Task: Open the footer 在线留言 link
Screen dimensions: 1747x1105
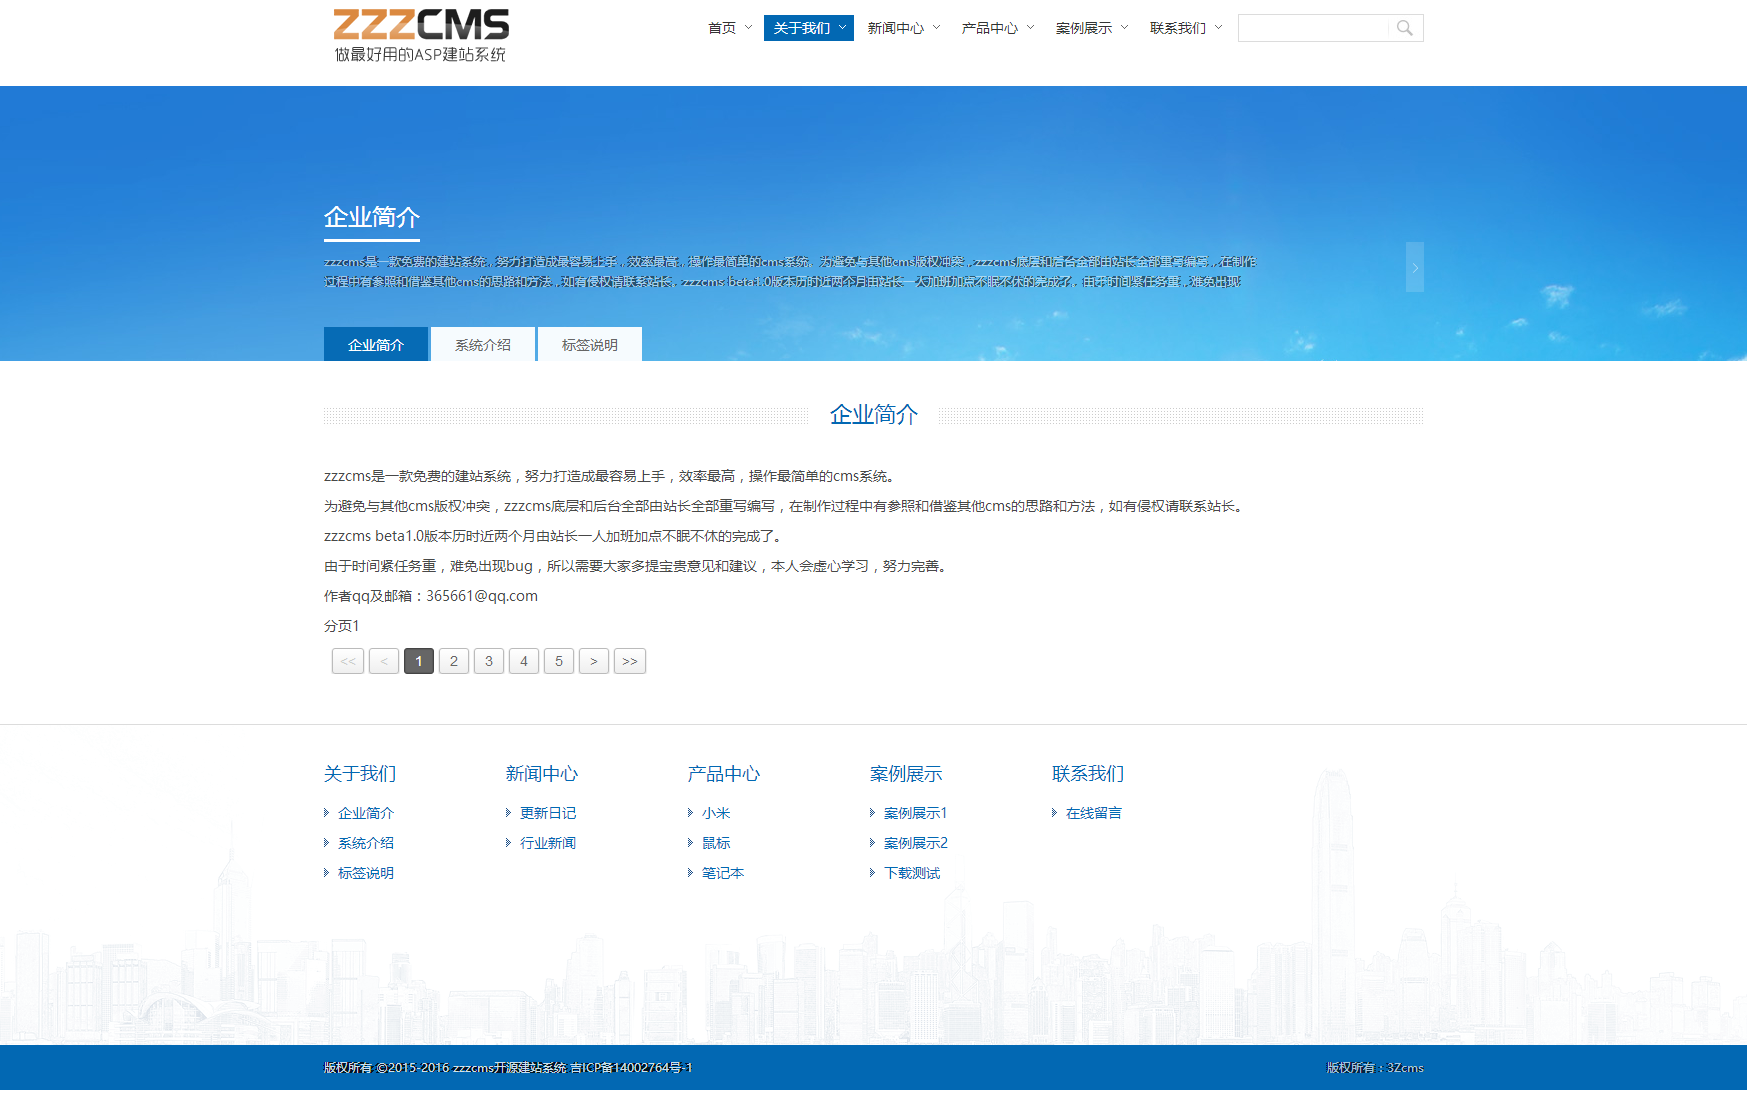Action: click(x=1094, y=813)
